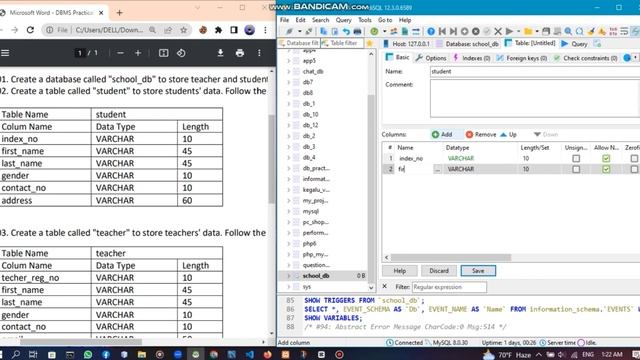The image size is (640, 360).
Task: Switch to the Foreign keys (0) tab
Action: [522, 58]
